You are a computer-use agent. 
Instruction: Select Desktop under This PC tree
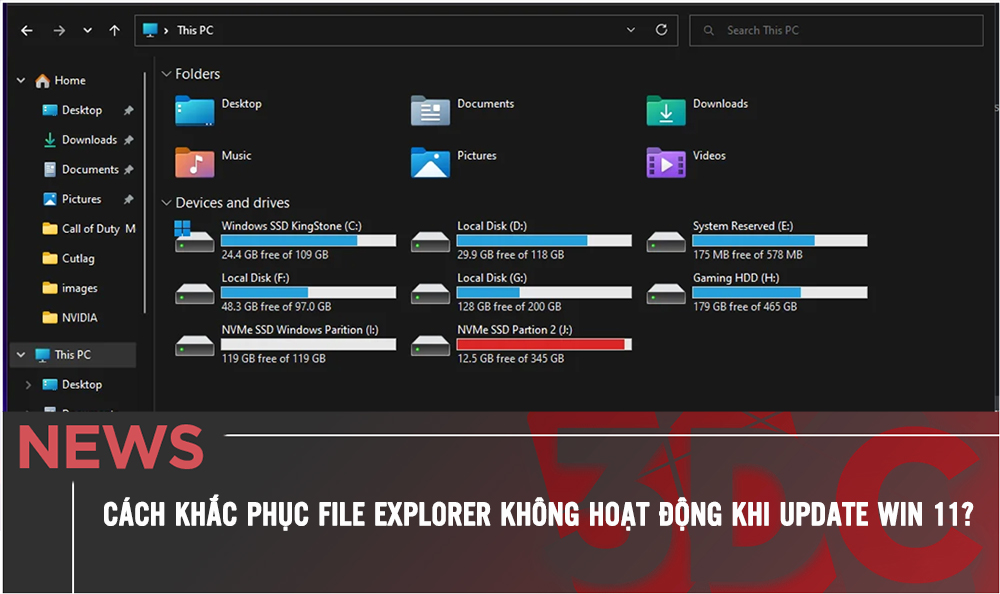pyautogui.click(x=82, y=384)
